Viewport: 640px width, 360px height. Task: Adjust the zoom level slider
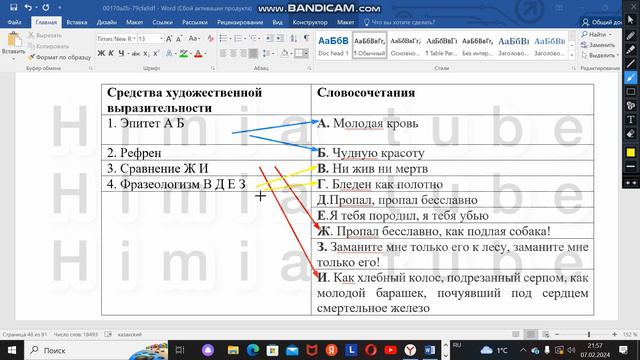click(x=589, y=334)
